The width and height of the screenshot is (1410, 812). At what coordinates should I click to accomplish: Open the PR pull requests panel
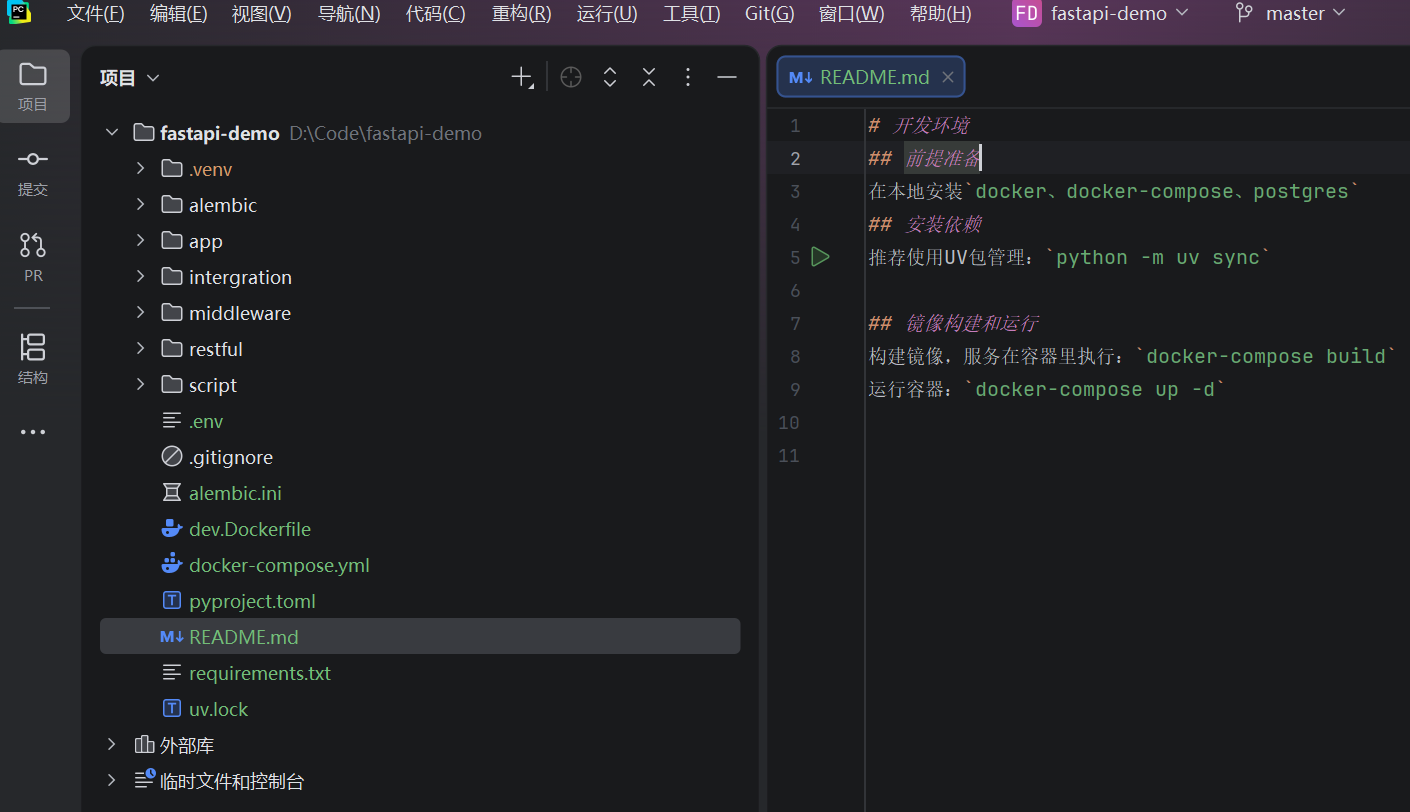33,257
